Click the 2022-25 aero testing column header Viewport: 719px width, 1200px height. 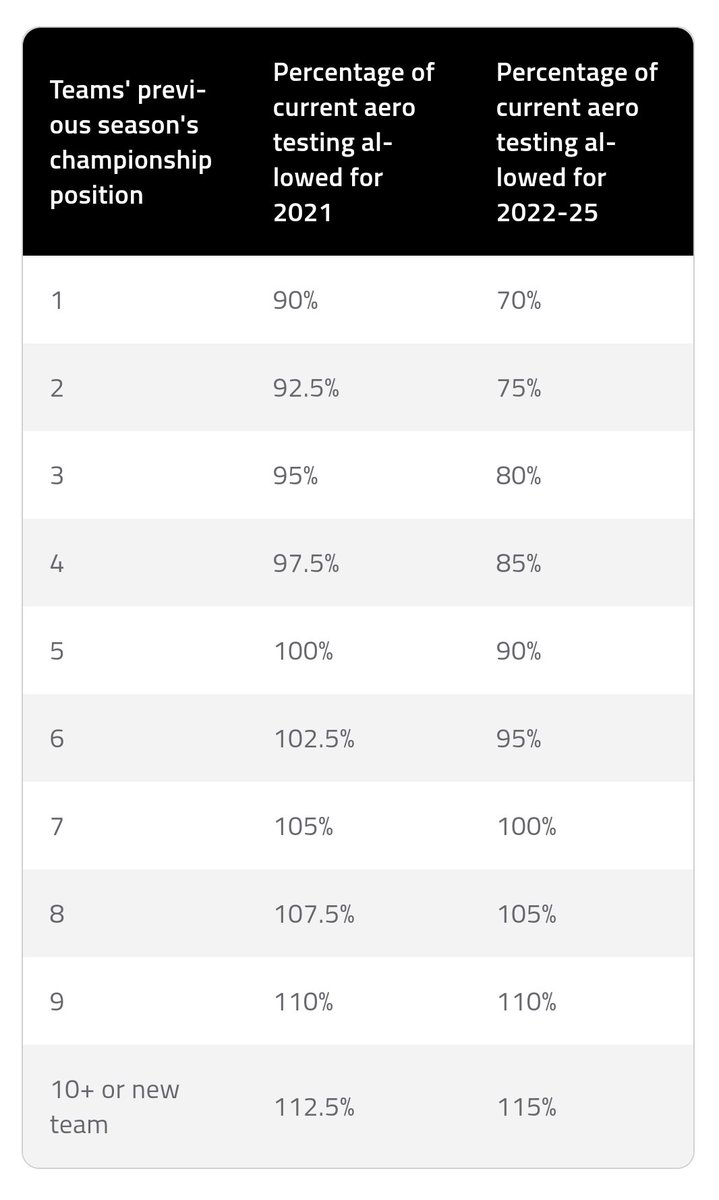click(577, 142)
